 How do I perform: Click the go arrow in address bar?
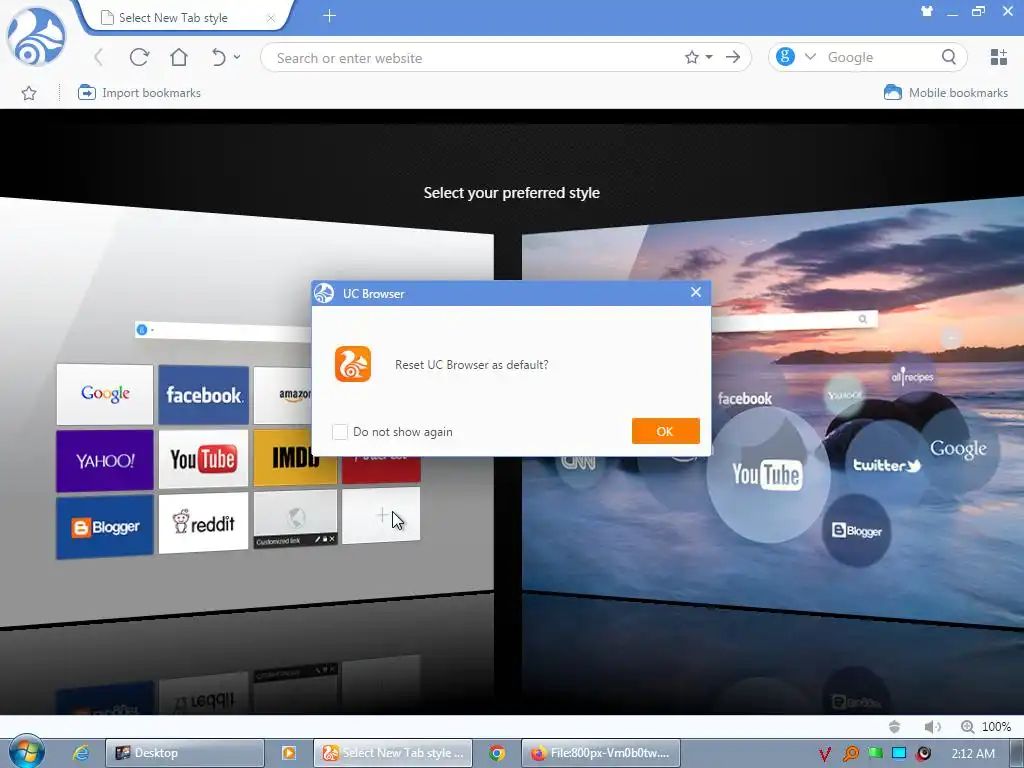(x=733, y=57)
